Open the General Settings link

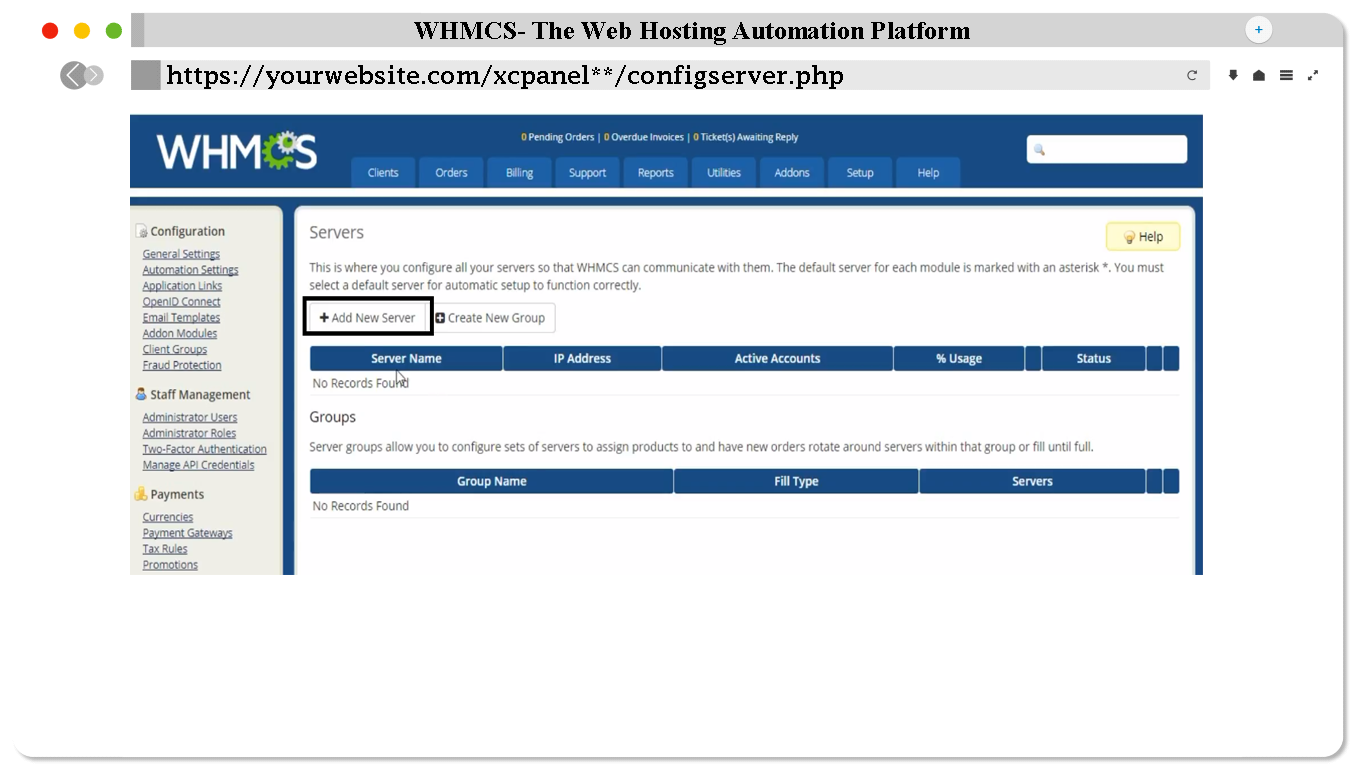click(181, 254)
